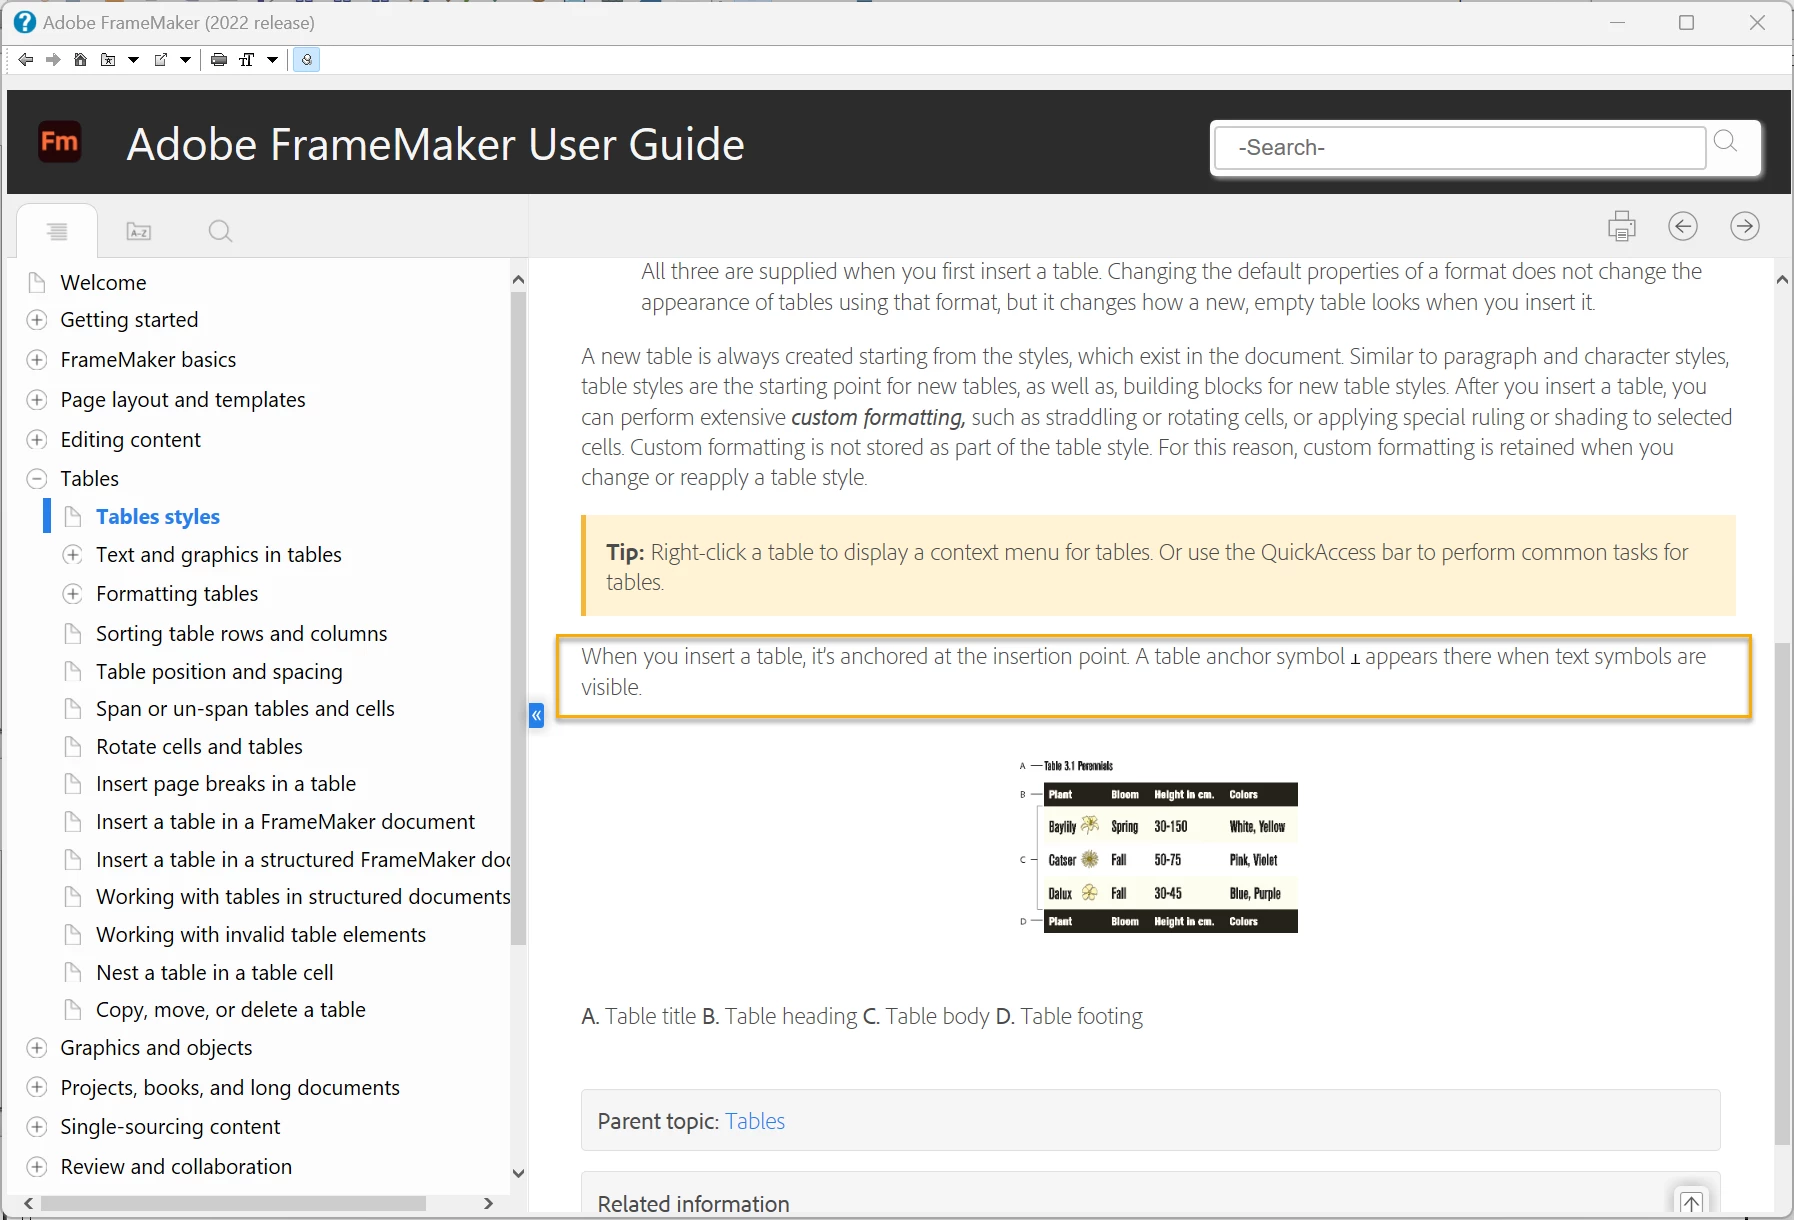1794x1220 pixels.
Task: Click the search magnifier button in header
Action: [1725, 141]
